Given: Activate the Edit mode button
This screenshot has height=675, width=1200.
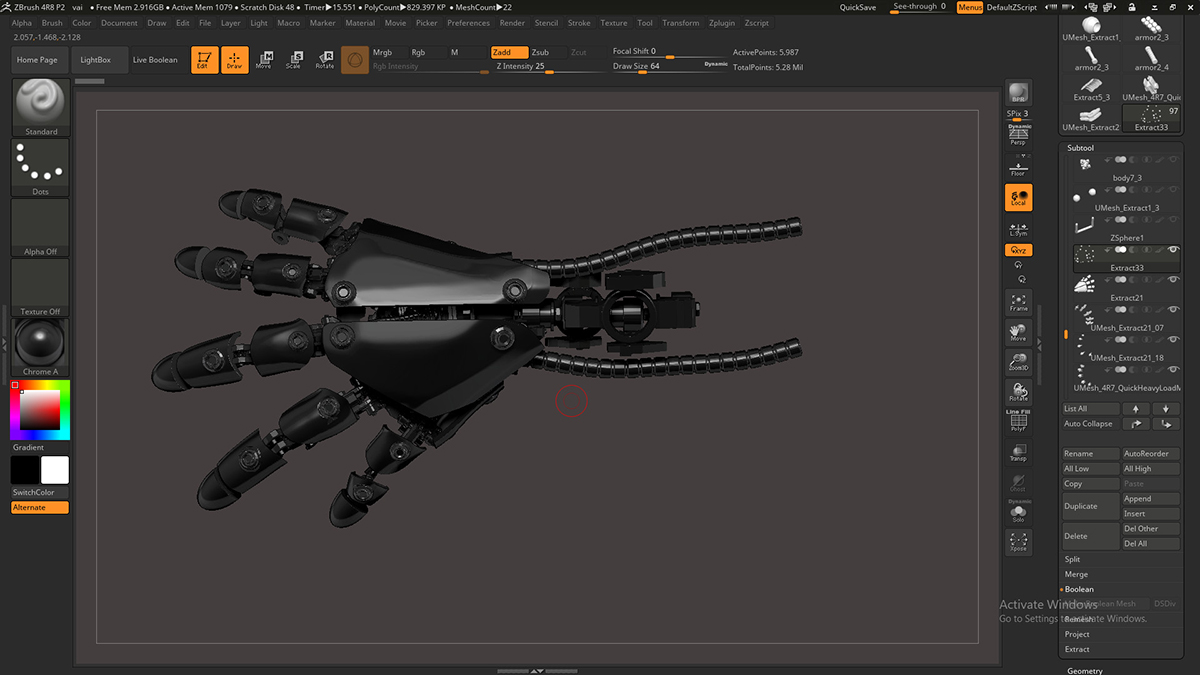Looking at the screenshot, I should click(204, 60).
